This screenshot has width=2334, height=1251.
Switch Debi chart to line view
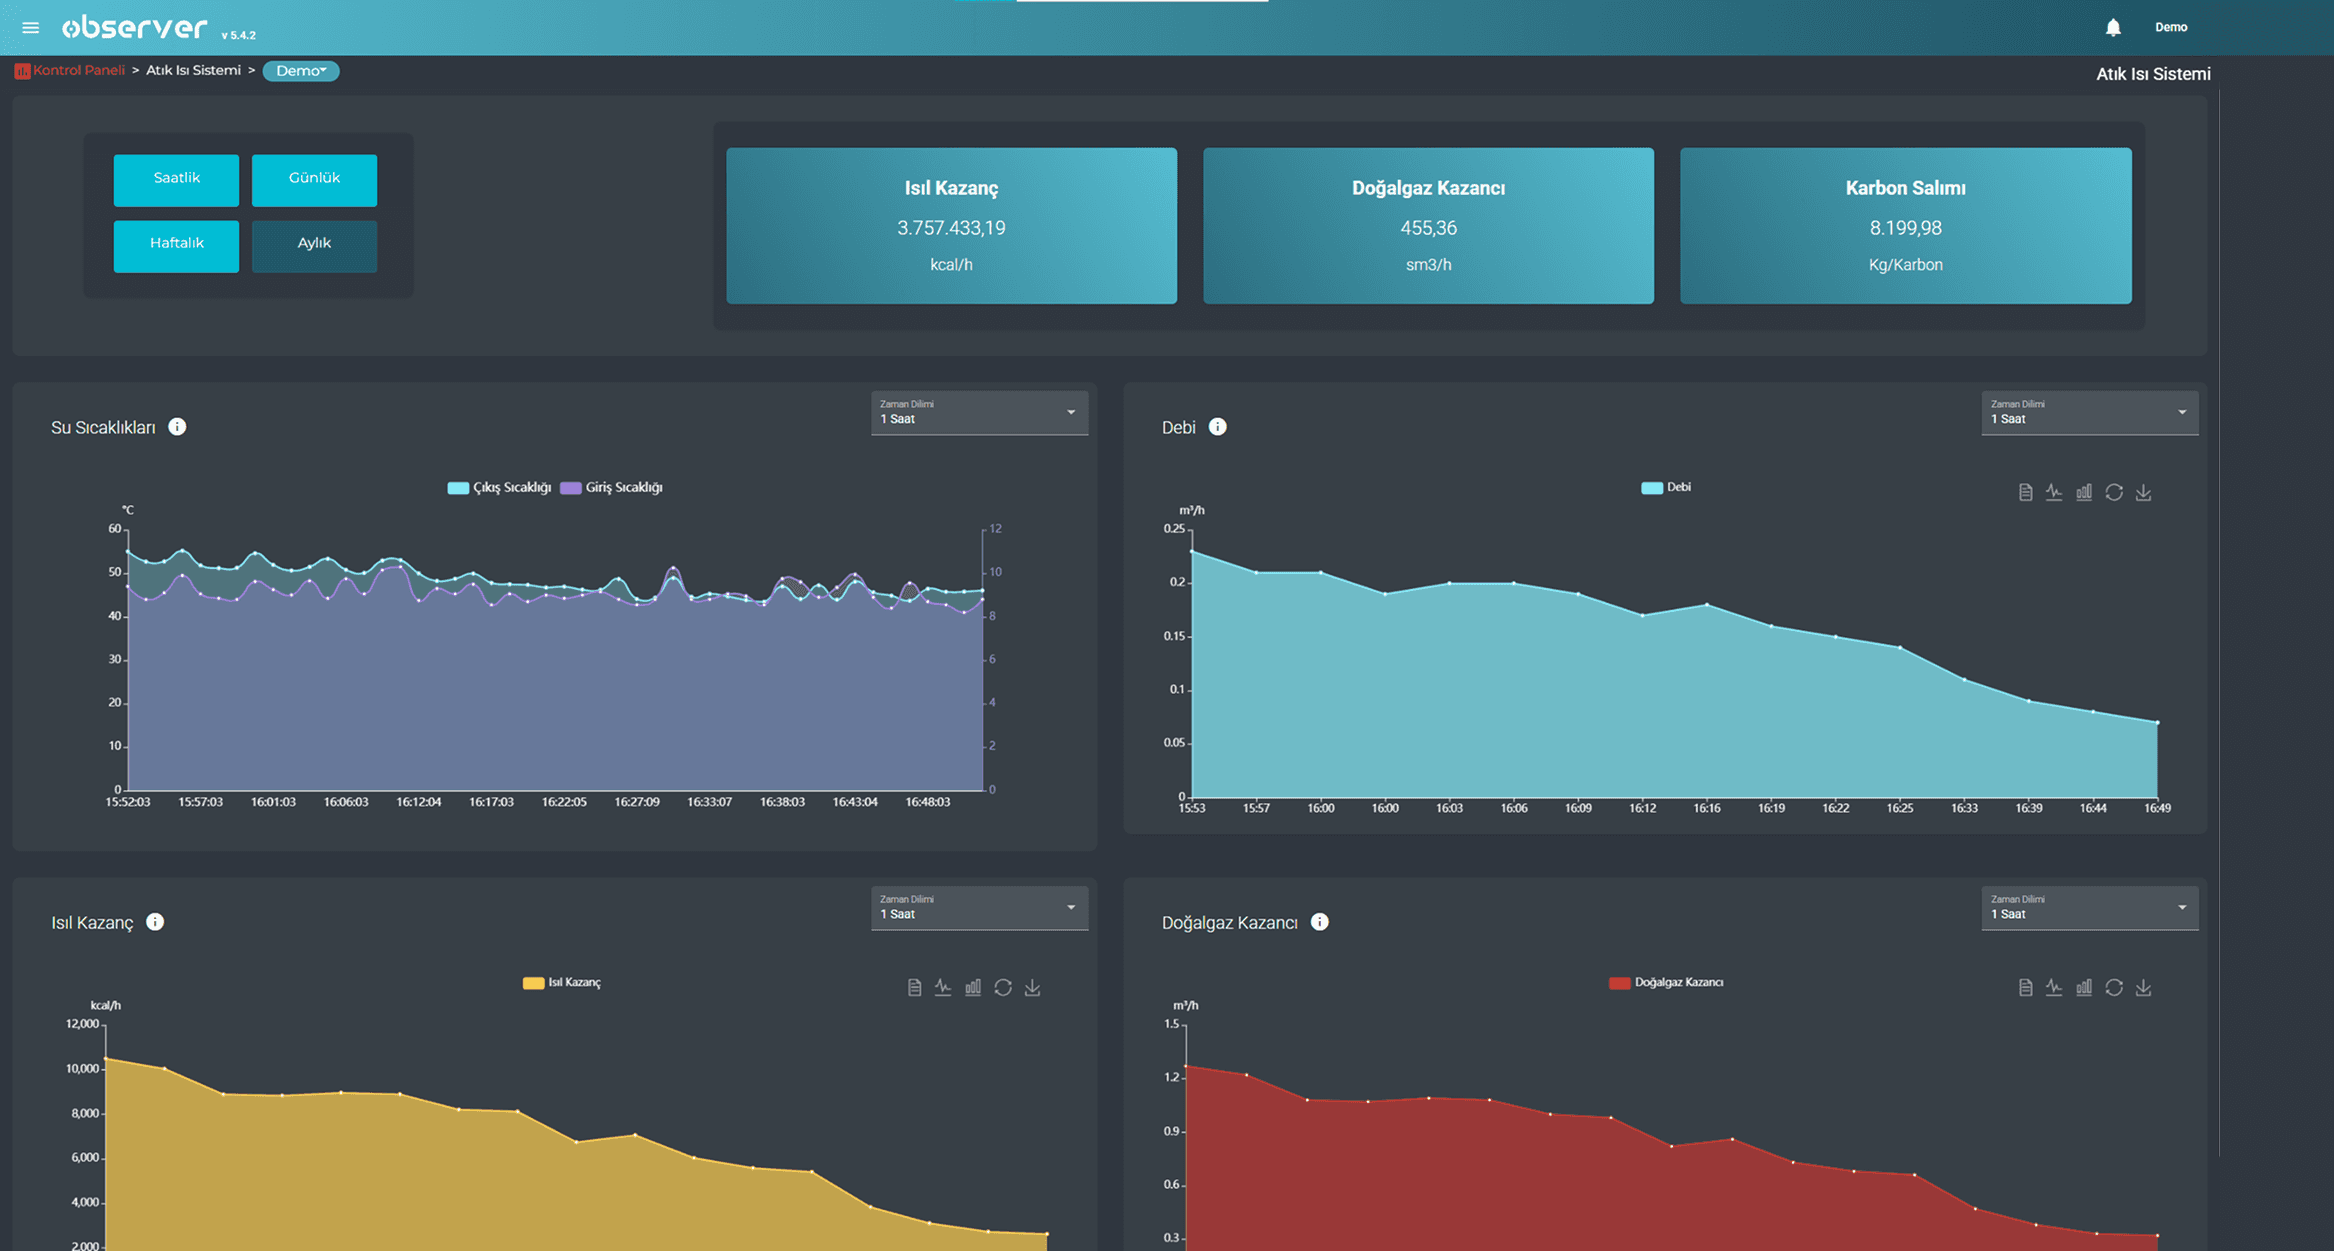(2054, 492)
